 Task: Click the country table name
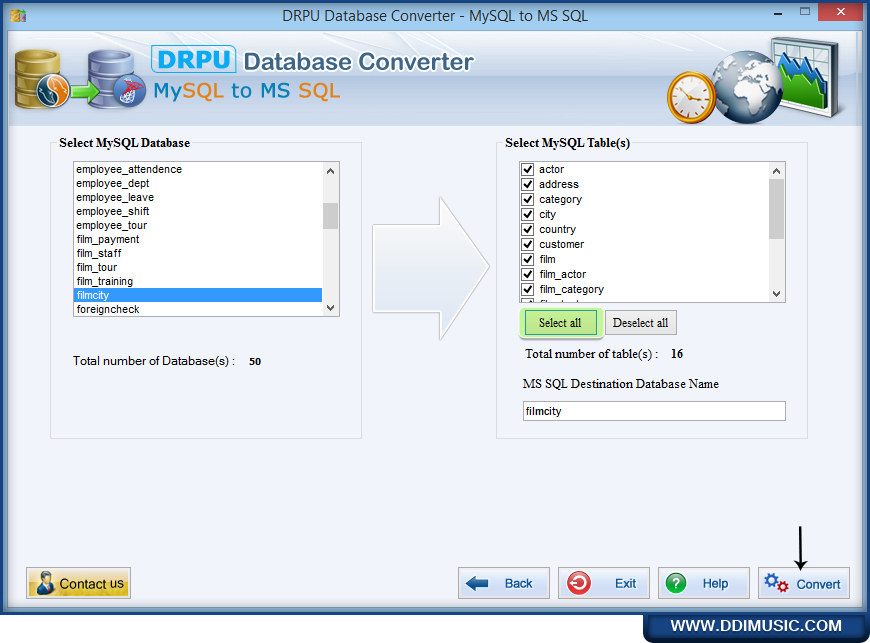558,229
